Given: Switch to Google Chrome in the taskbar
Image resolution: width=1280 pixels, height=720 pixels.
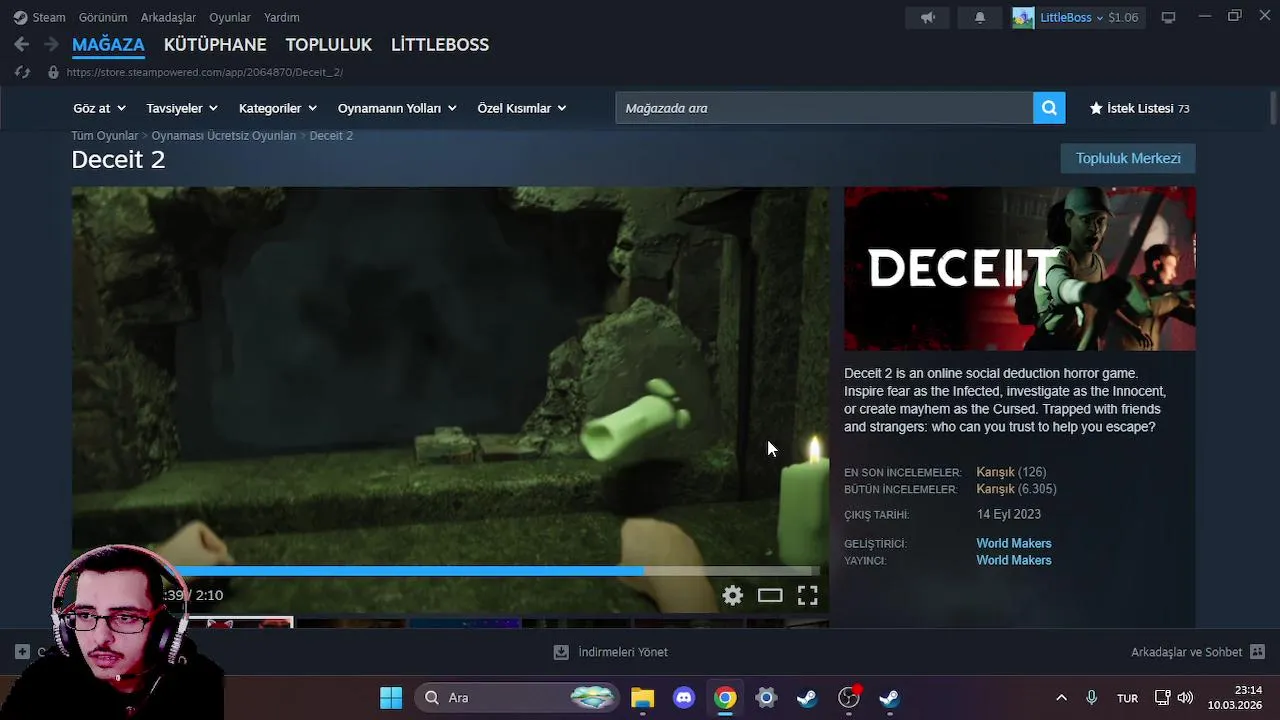Looking at the screenshot, I should click(725, 697).
